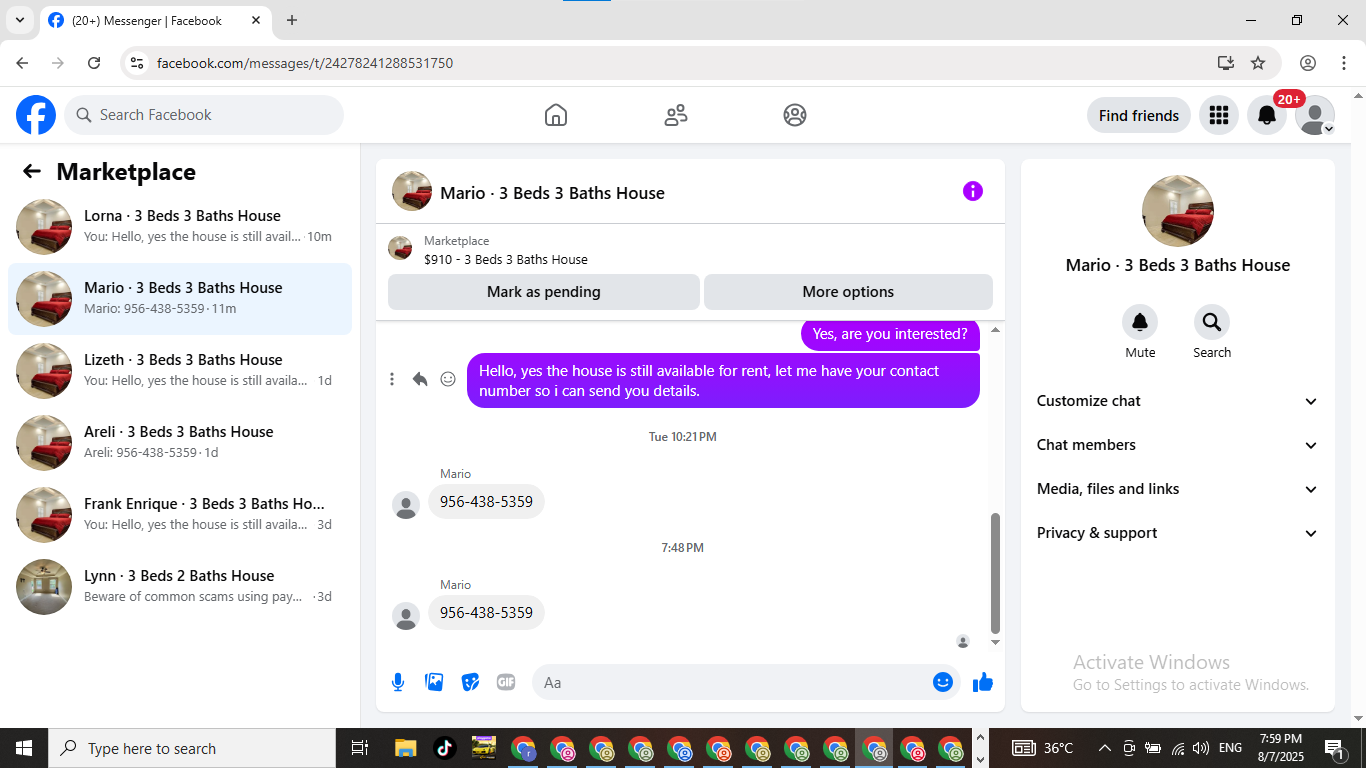Open Chrome tab search dropdown
1366x768 pixels.
[x=19, y=20]
